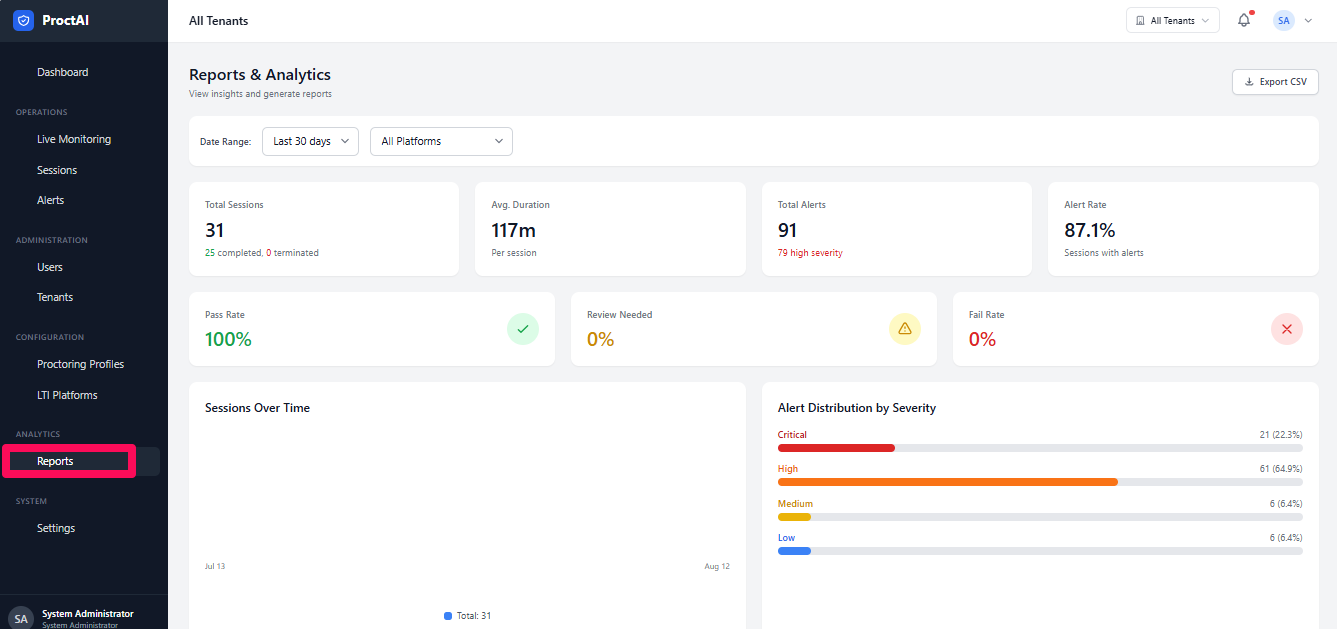Click the green Pass Rate checkmark icon
The height and width of the screenshot is (629, 1337).
[x=523, y=329]
